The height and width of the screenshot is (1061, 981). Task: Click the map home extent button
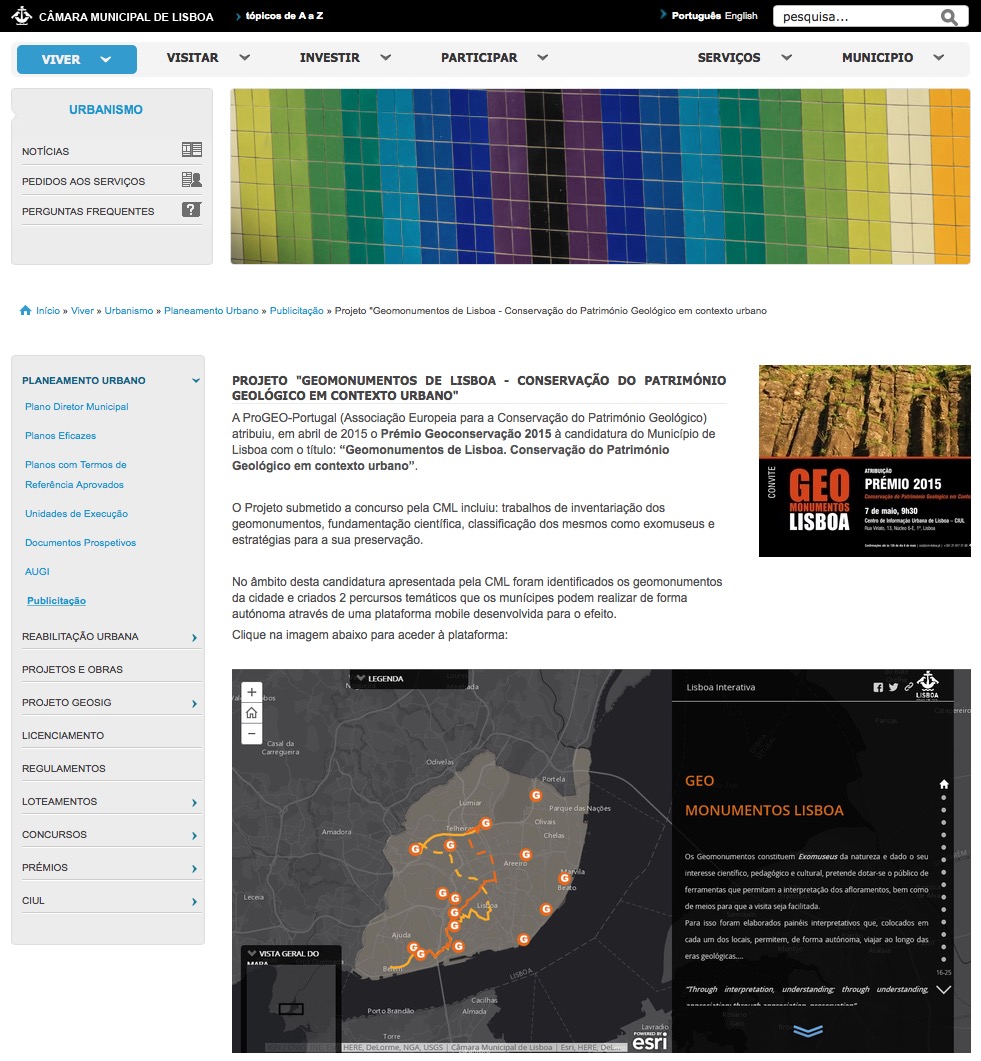coord(252,713)
